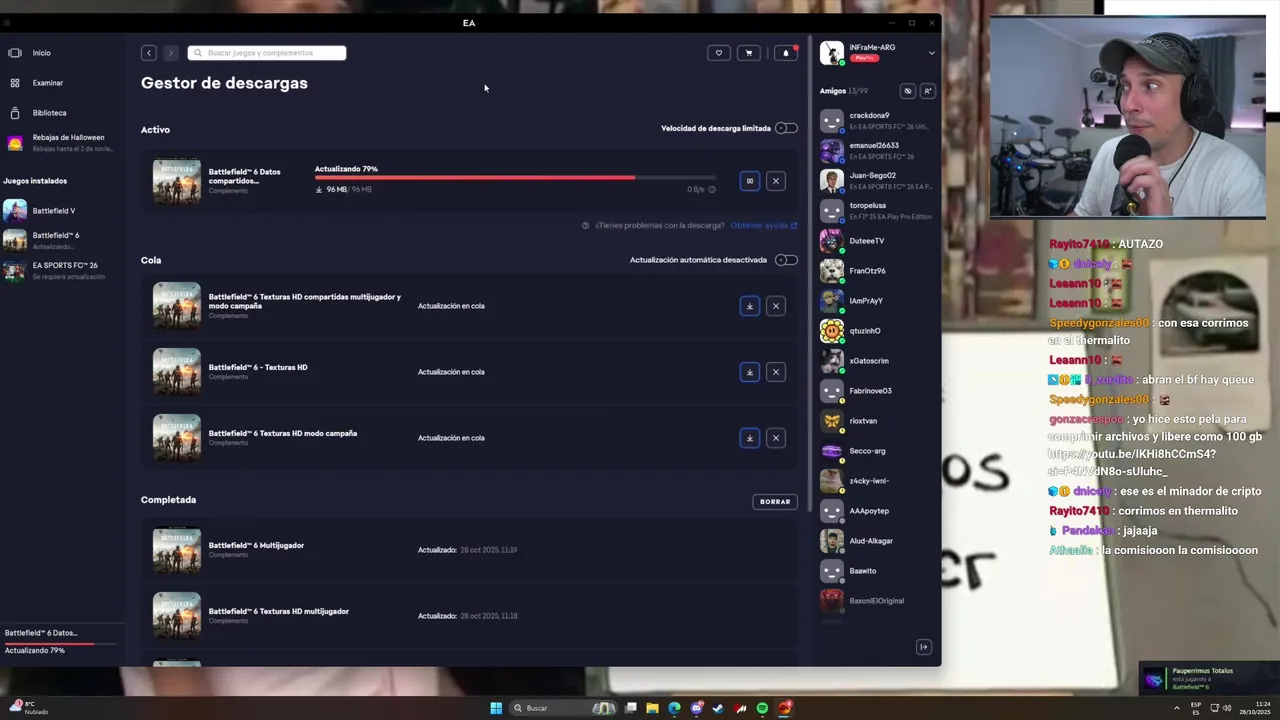Screen dimensions: 1280x720
Task: Expand the INFraMe-ARG account dropdown
Action: click(932, 53)
